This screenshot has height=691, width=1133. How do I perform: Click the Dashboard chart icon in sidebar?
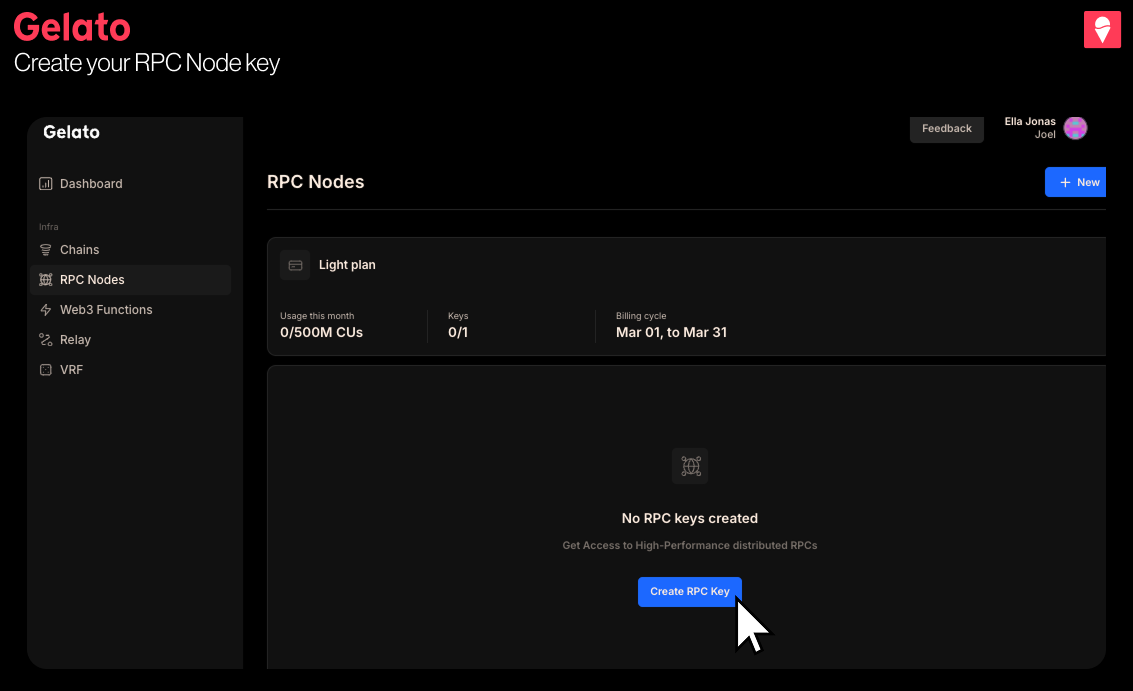[x=46, y=184]
